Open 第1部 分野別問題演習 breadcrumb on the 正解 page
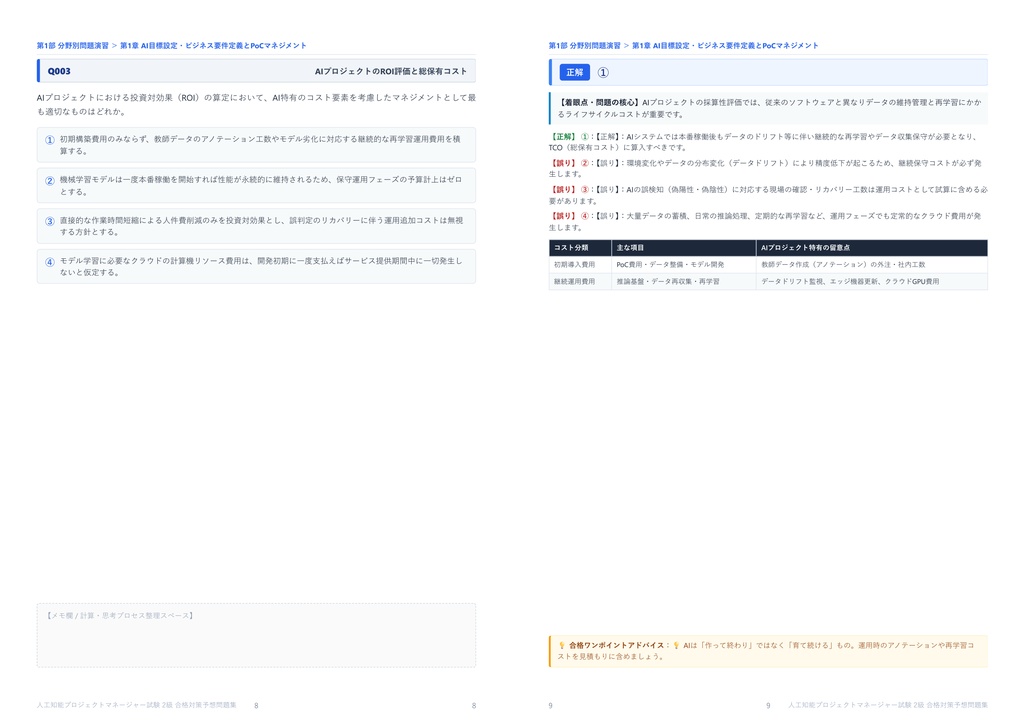Screen dimensions: 1024x724 [x=584, y=46]
